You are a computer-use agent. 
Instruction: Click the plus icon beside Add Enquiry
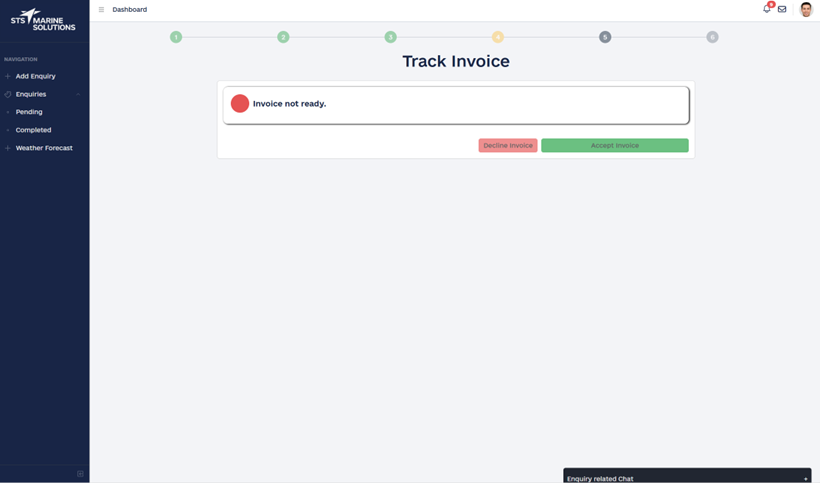(x=7, y=76)
